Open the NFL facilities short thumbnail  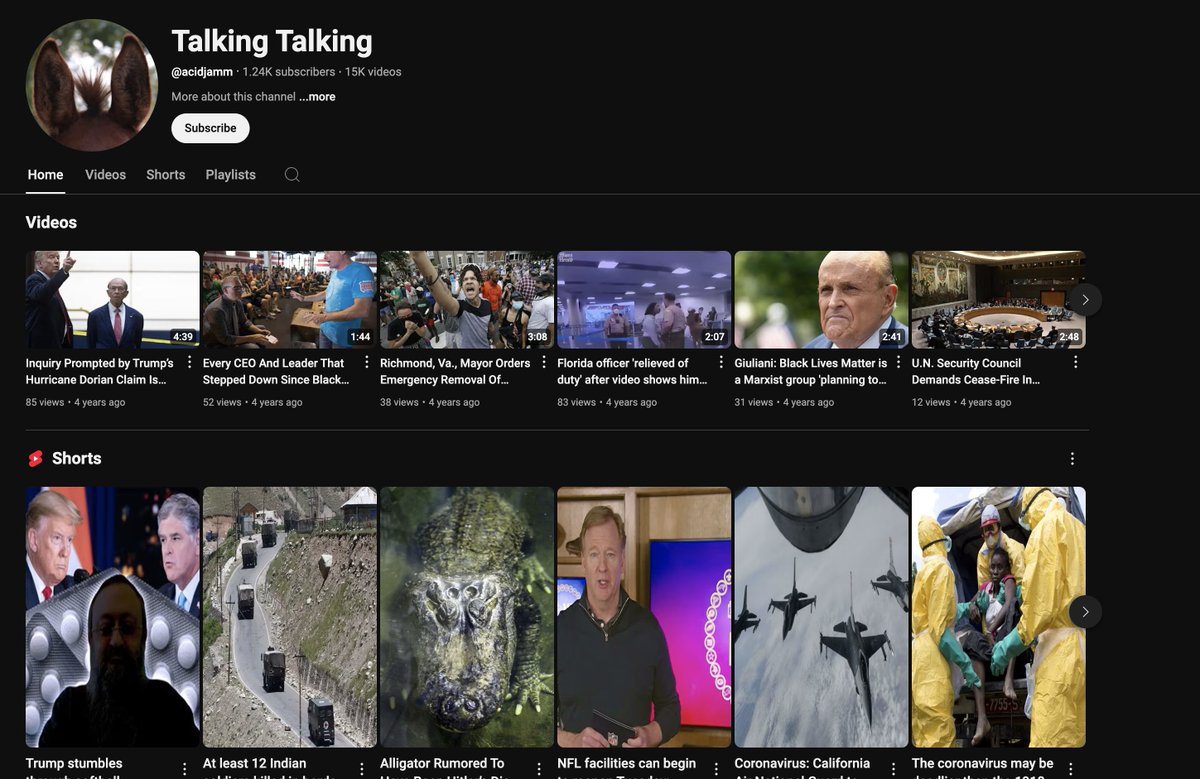[644, 617]
